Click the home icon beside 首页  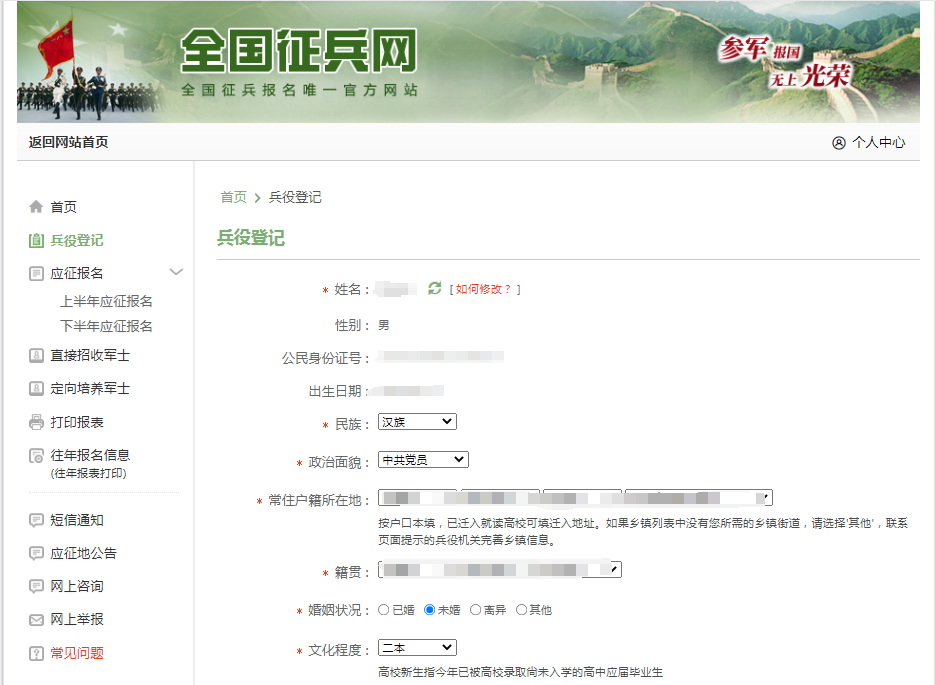pyautogui.click(x=36, y=207)
